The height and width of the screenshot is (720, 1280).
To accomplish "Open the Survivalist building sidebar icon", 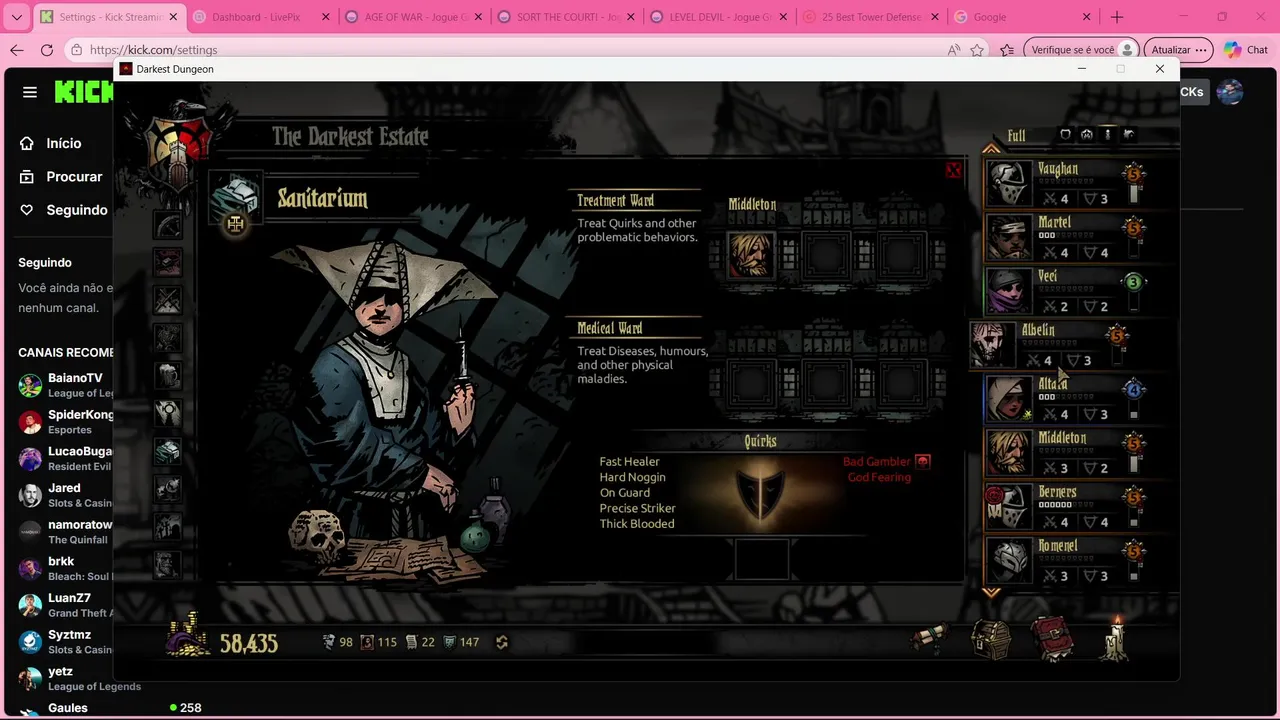I will pyautogui.click(x=167, y=338).
